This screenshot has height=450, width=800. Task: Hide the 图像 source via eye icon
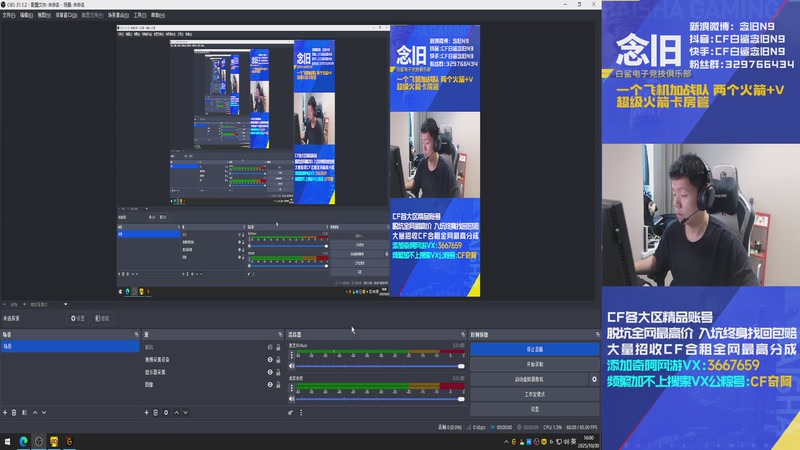[270, 384]
